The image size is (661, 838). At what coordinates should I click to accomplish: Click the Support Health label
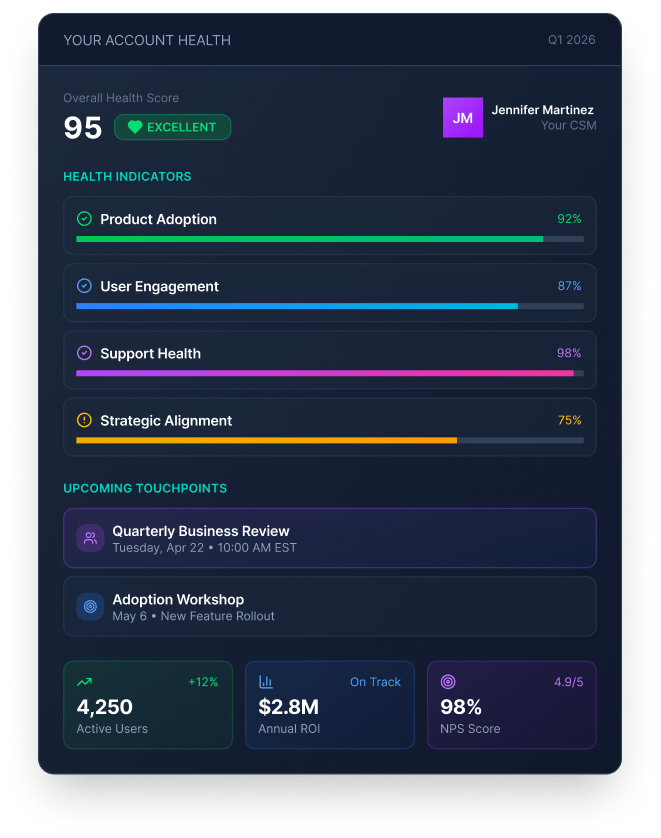click(151, 354)
